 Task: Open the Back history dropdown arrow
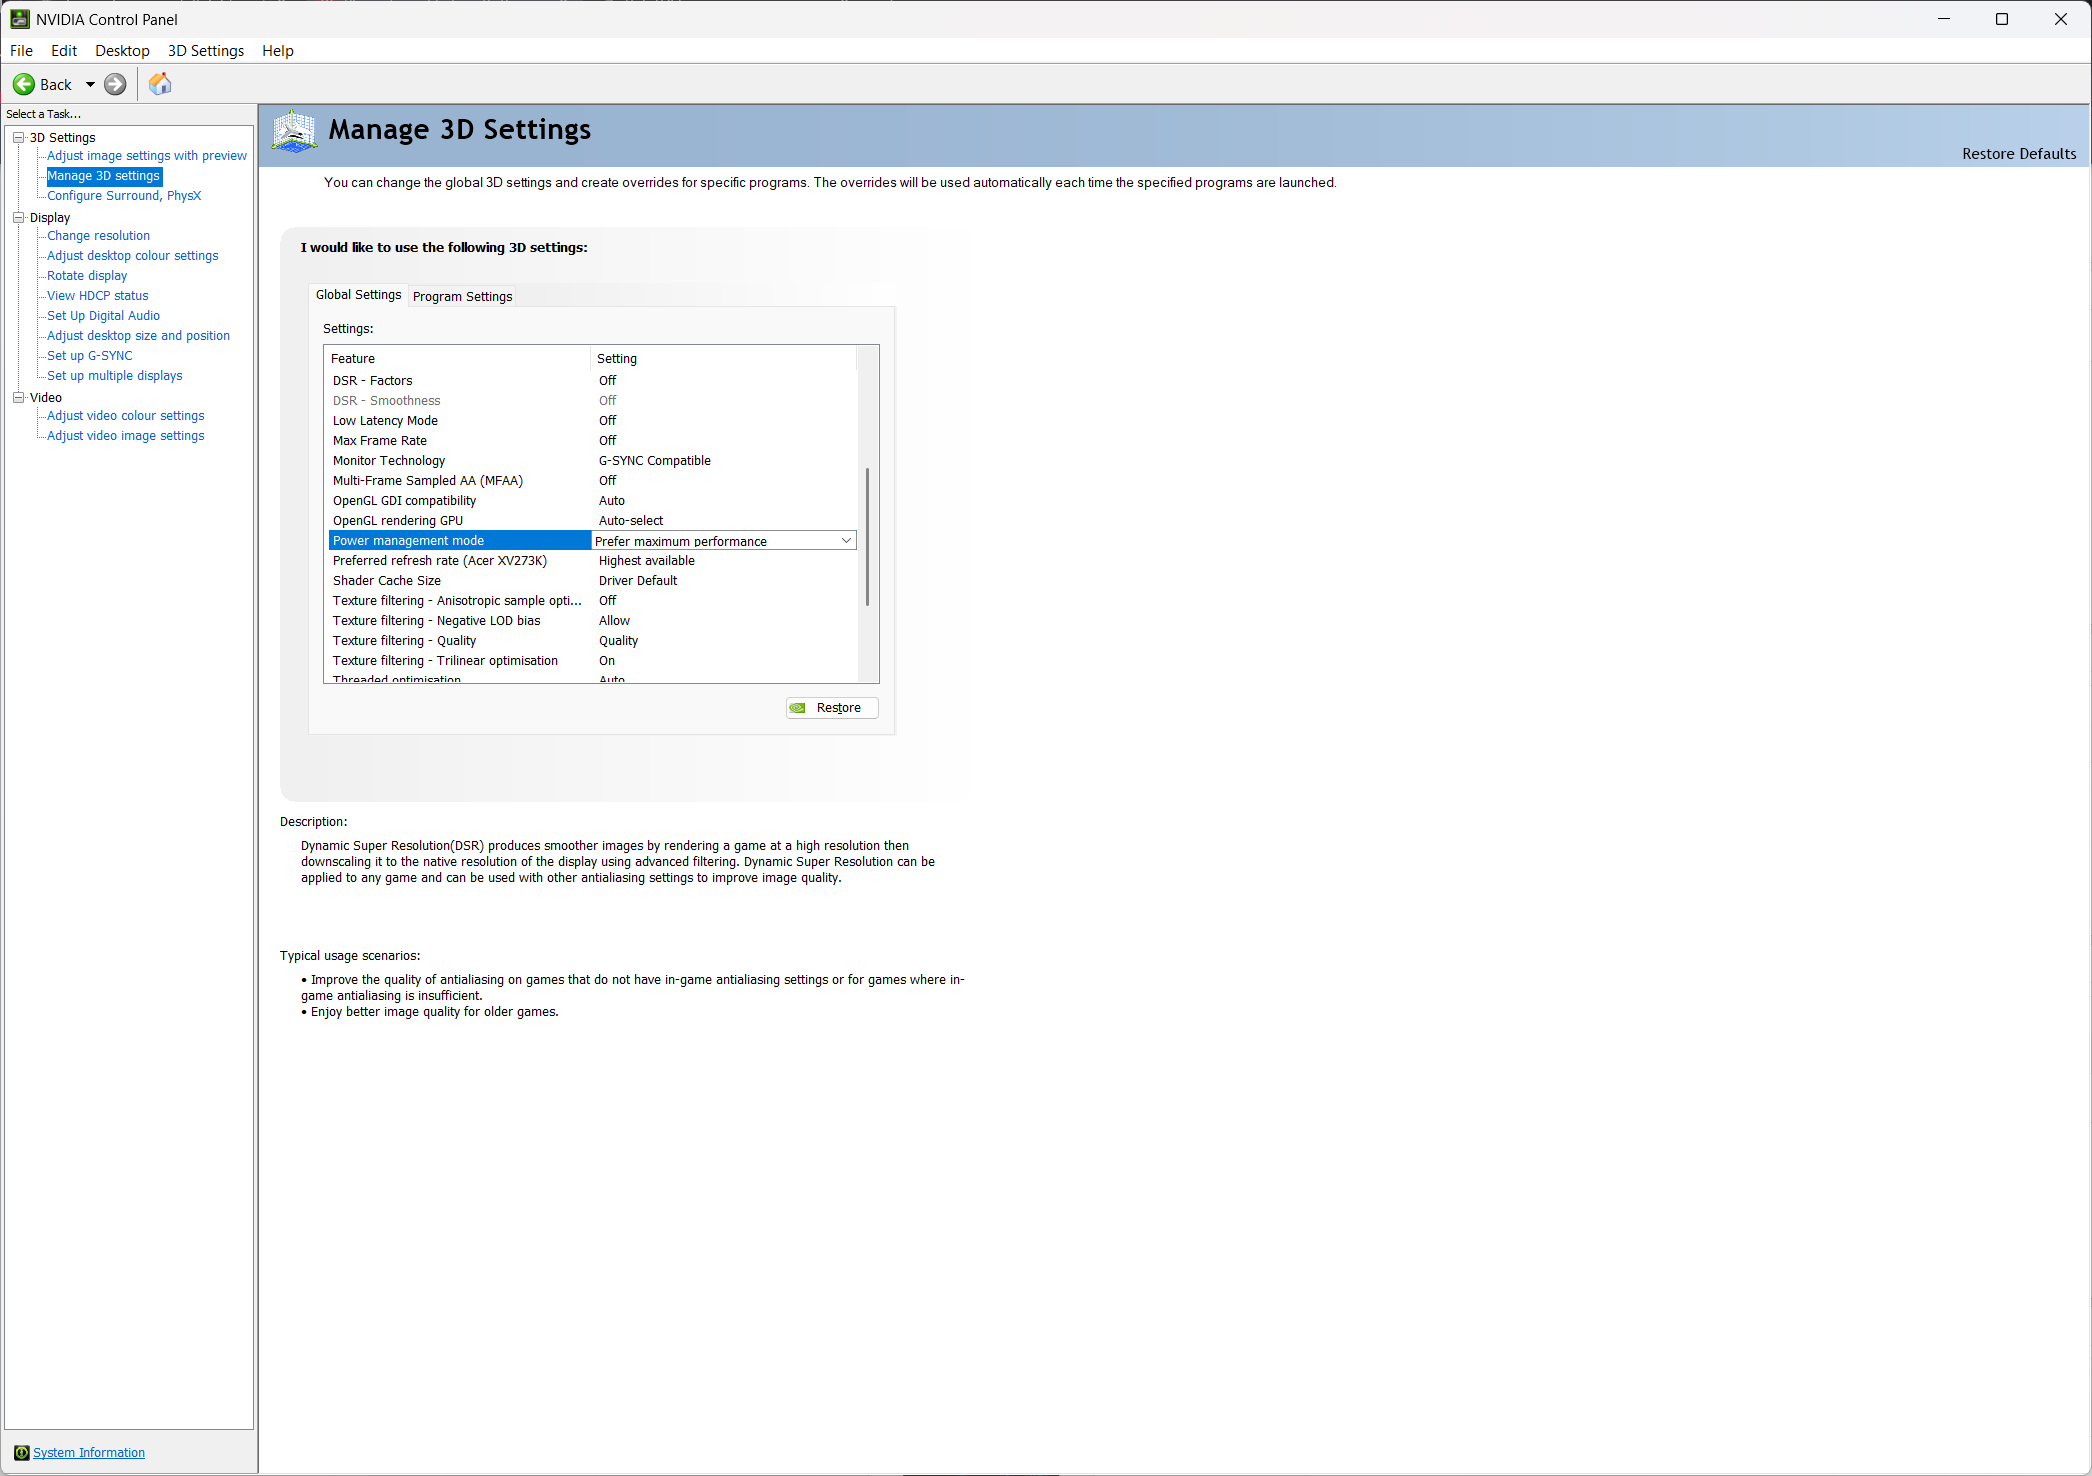90,85
